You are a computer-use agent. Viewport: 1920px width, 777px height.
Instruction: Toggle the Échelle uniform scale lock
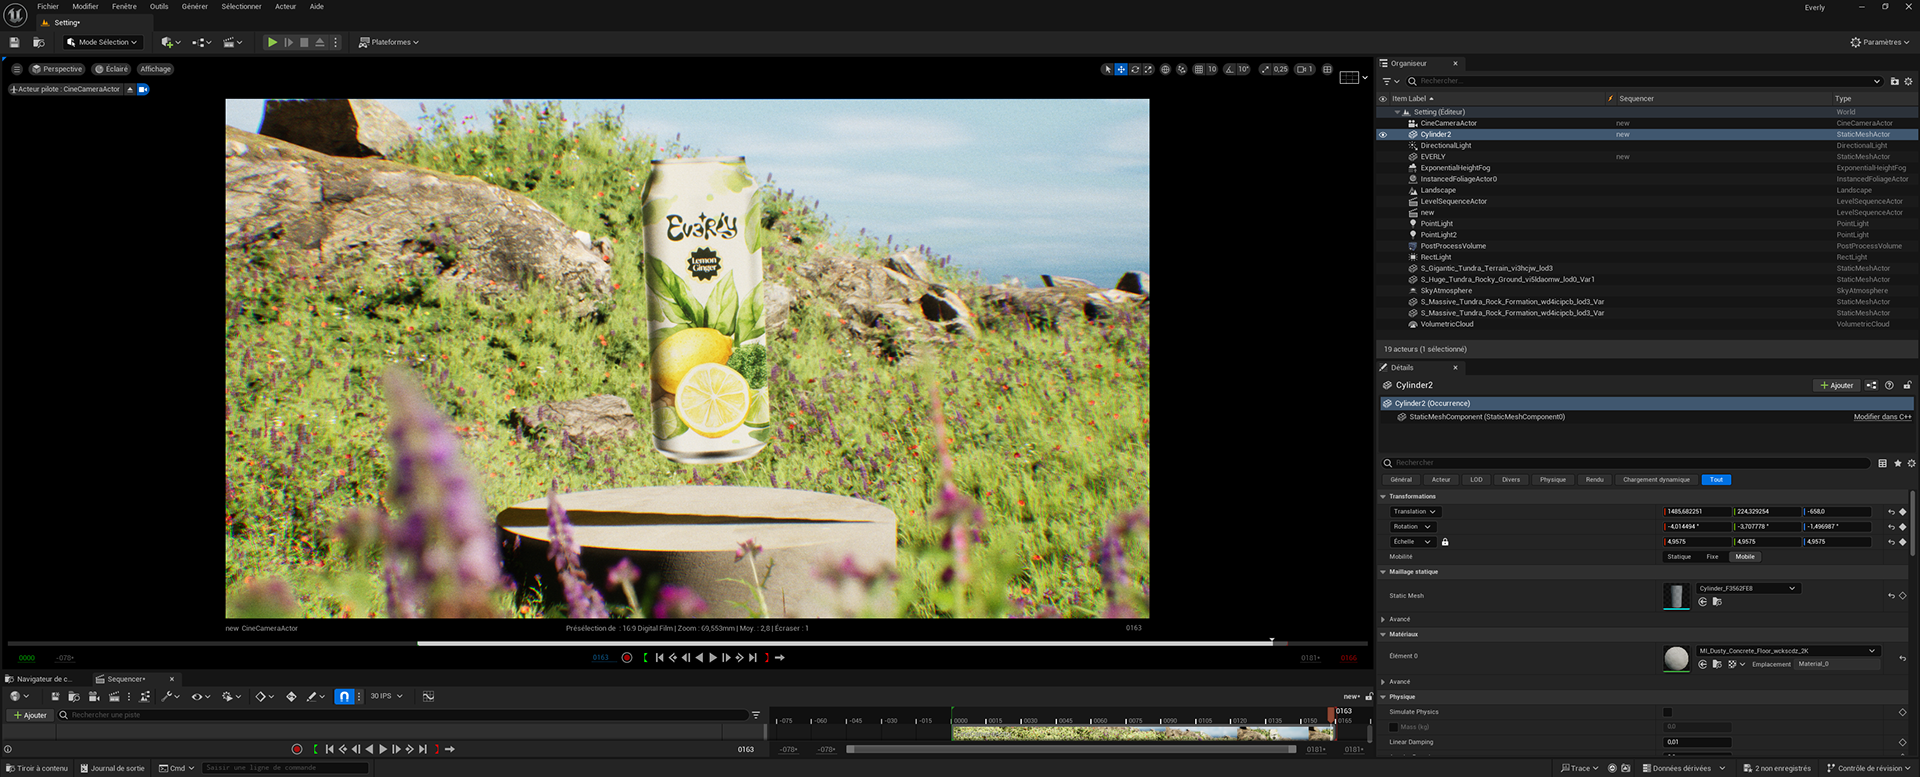pyautogui.click(x=1445, y=542)
